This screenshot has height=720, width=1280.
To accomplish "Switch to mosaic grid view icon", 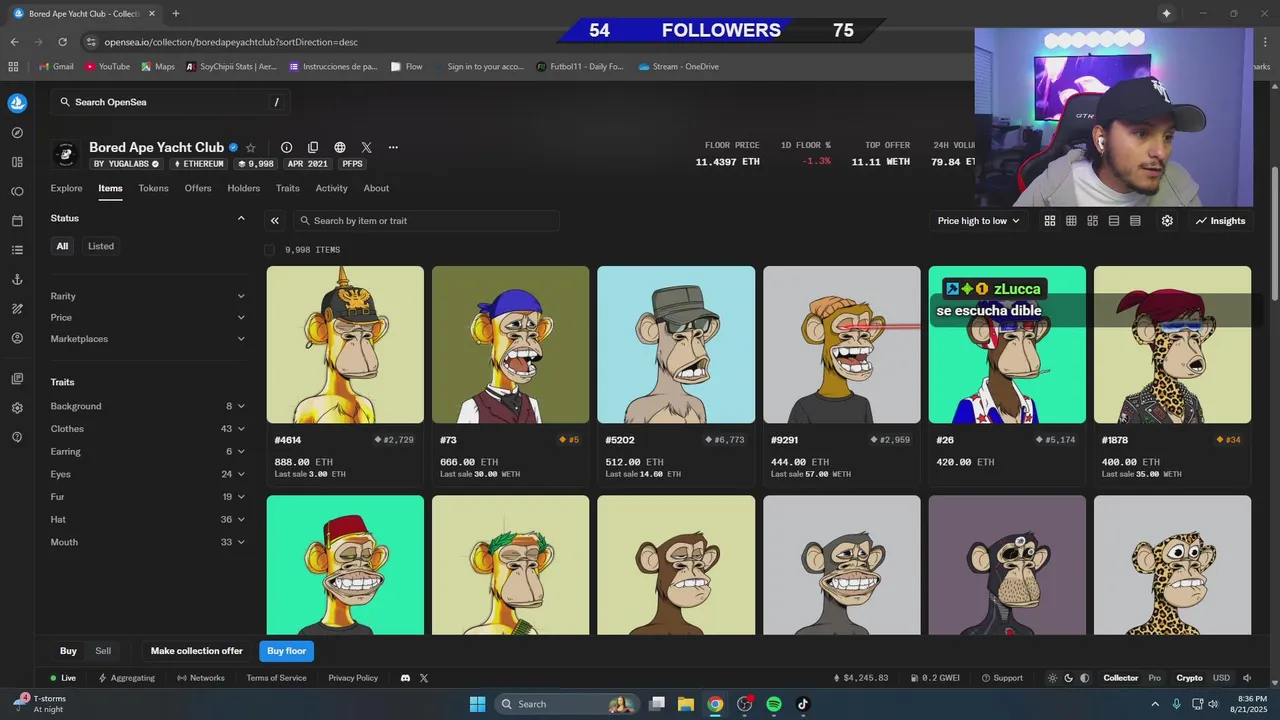I will (1093, 221).
